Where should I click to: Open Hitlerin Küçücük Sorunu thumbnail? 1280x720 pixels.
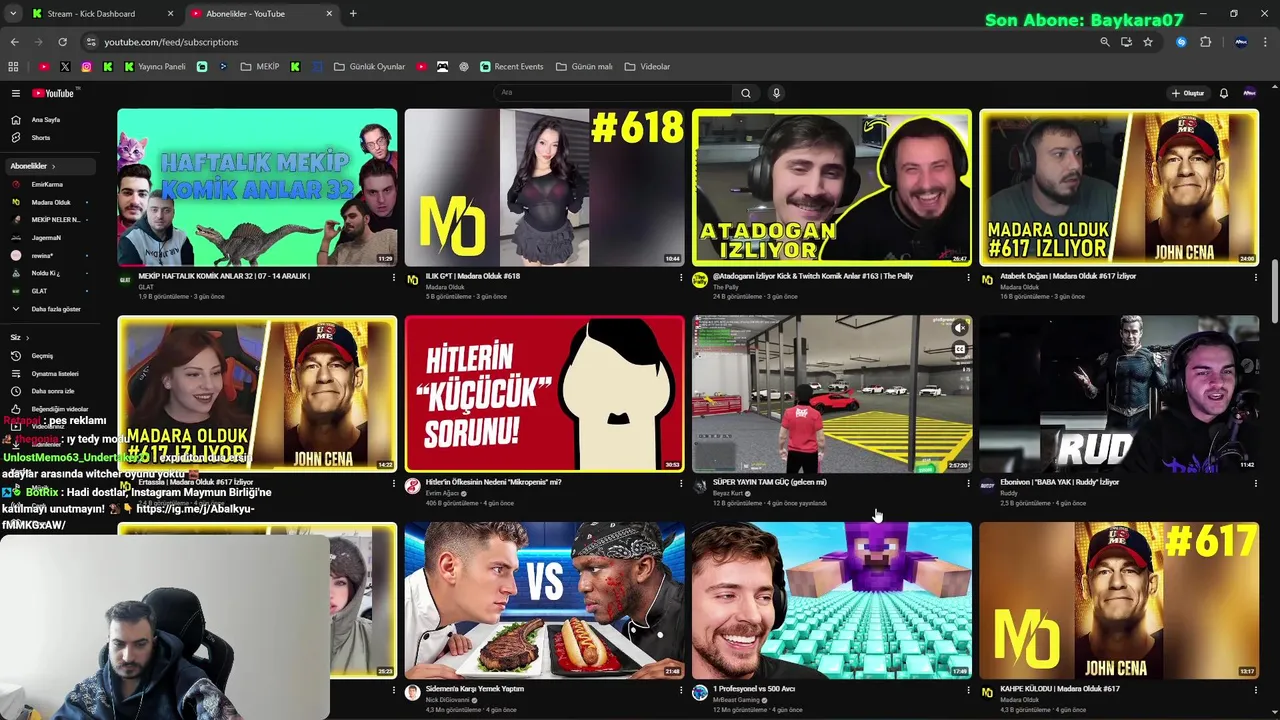tap(544, 394)
